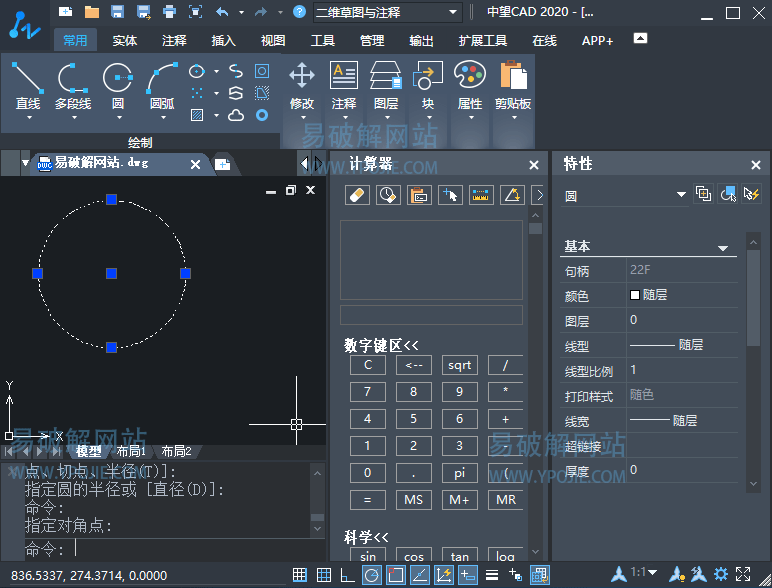This screenshot has width=772, height=588.
Task: Click the 颜色 white color swatch
Action: tap(635, 295)
